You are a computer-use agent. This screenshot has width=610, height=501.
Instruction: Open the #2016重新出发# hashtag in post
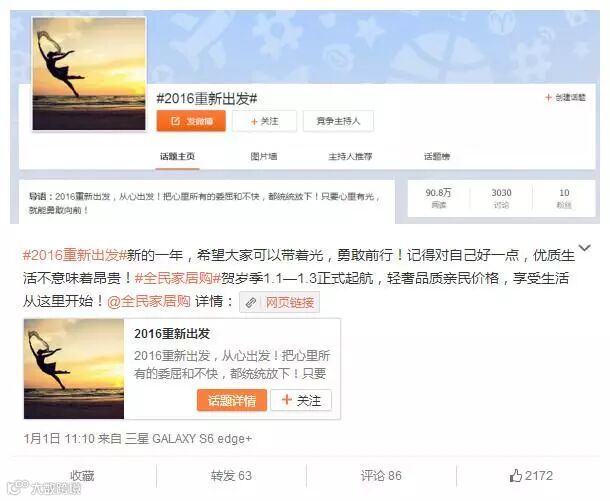click(x=75, y=255)
